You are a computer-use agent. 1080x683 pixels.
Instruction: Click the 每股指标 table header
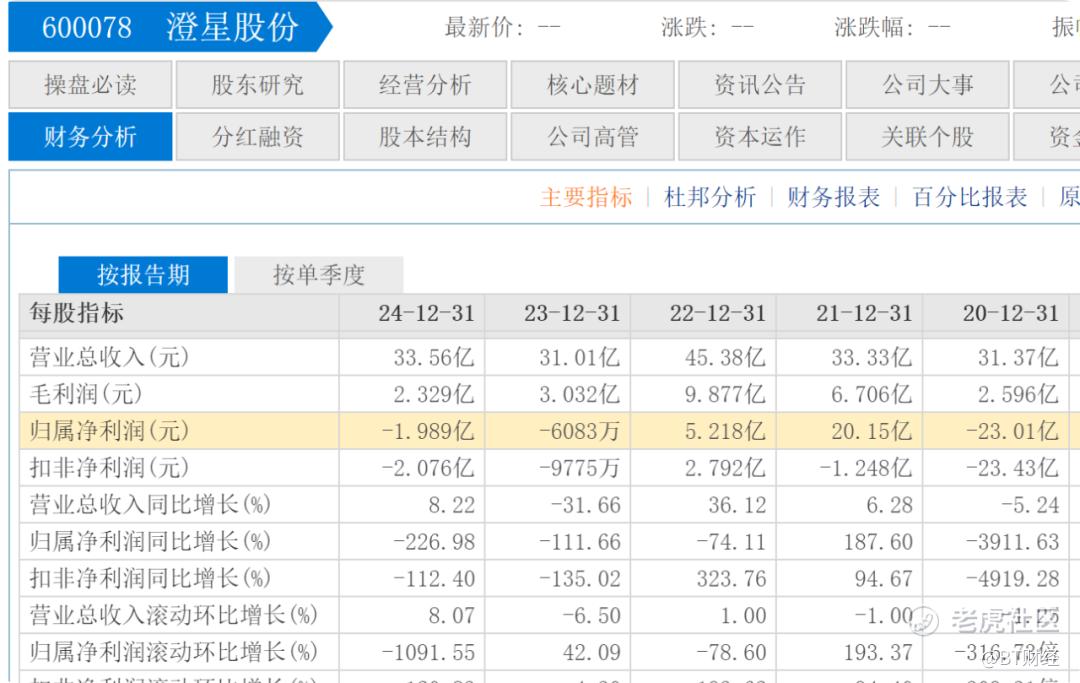77,313
